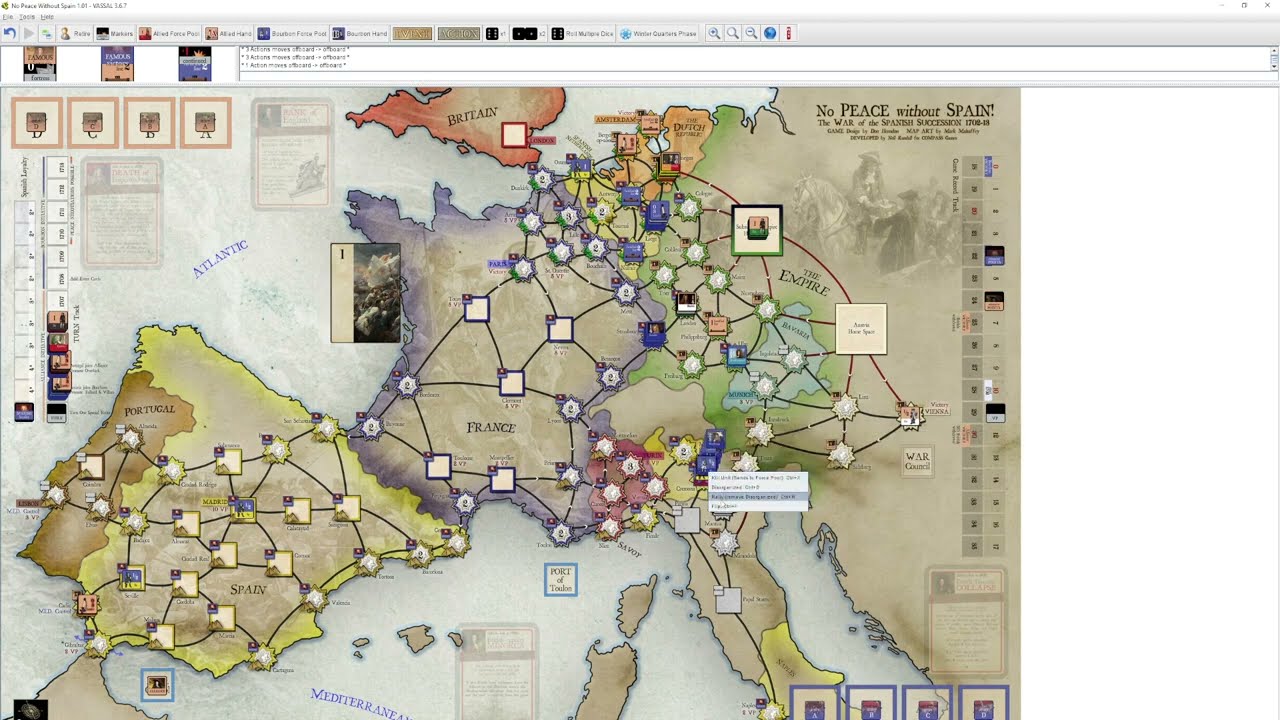
Task: Roll the single die x1
Action: tap(496, 33)
